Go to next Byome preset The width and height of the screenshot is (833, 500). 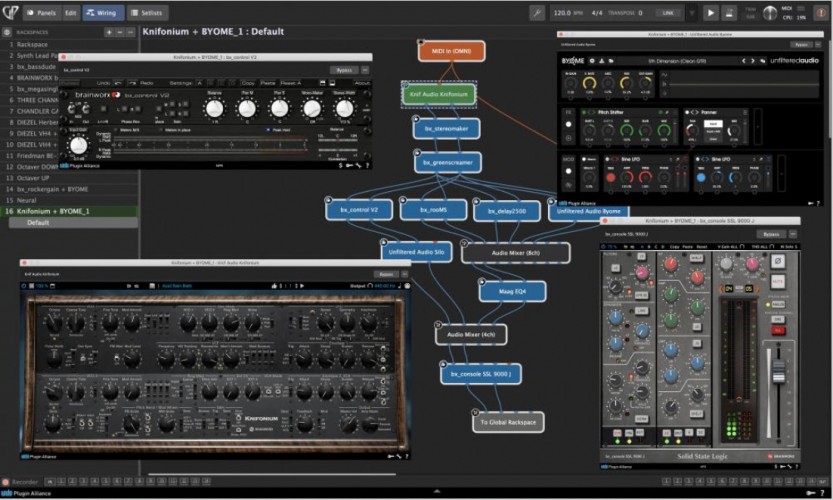point(752,61)
